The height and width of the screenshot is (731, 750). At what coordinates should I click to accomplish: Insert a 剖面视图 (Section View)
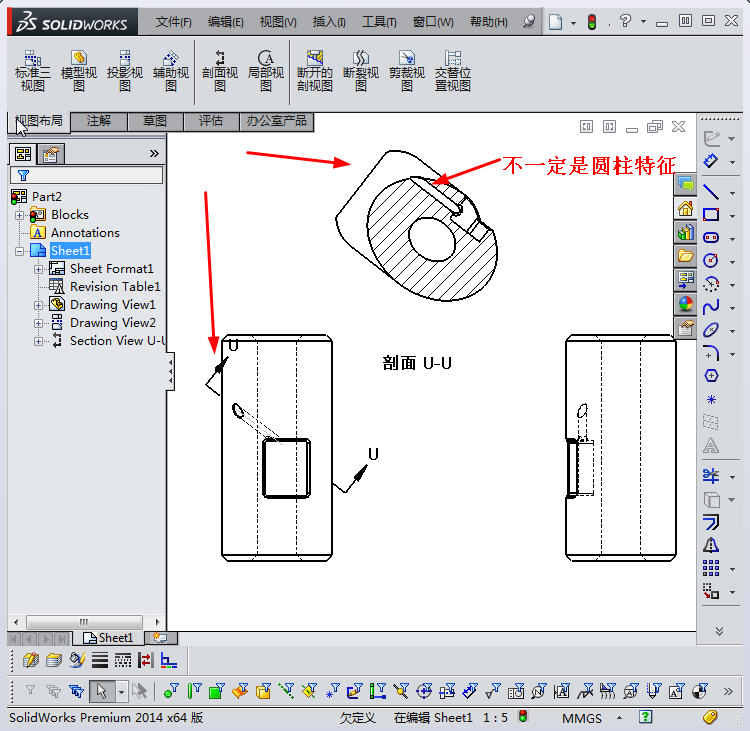click(x=220, y=71)
